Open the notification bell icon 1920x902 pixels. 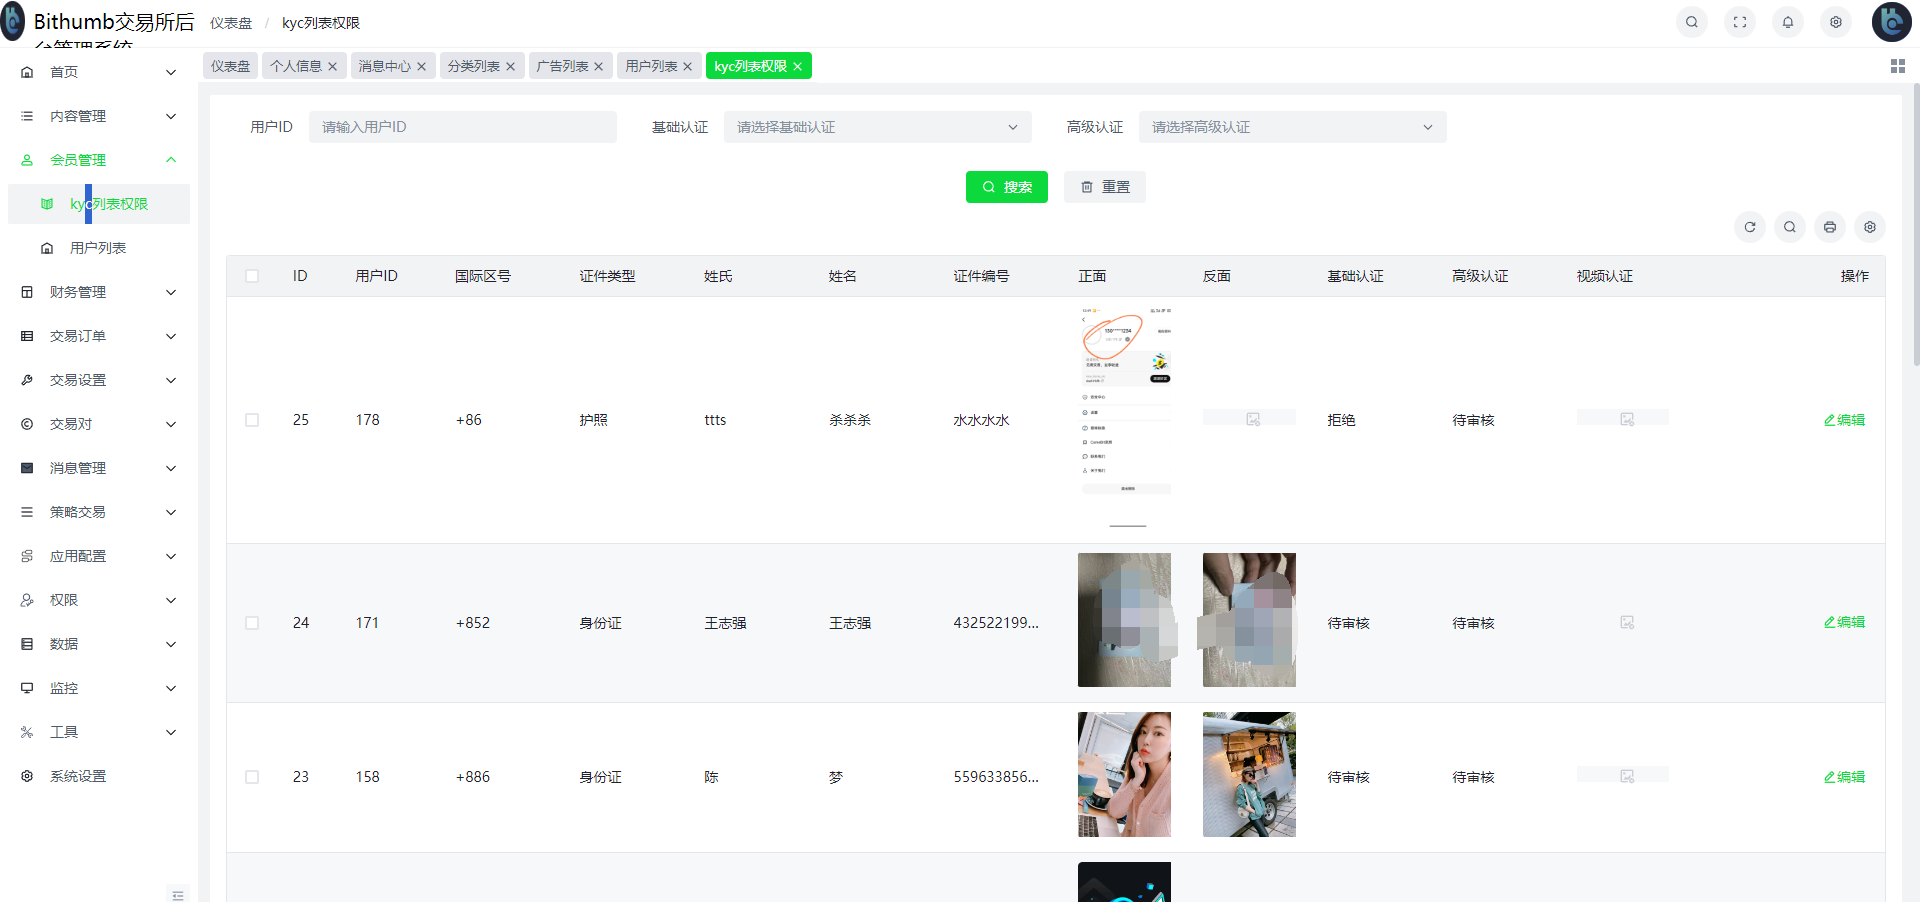coord(1788,22)
